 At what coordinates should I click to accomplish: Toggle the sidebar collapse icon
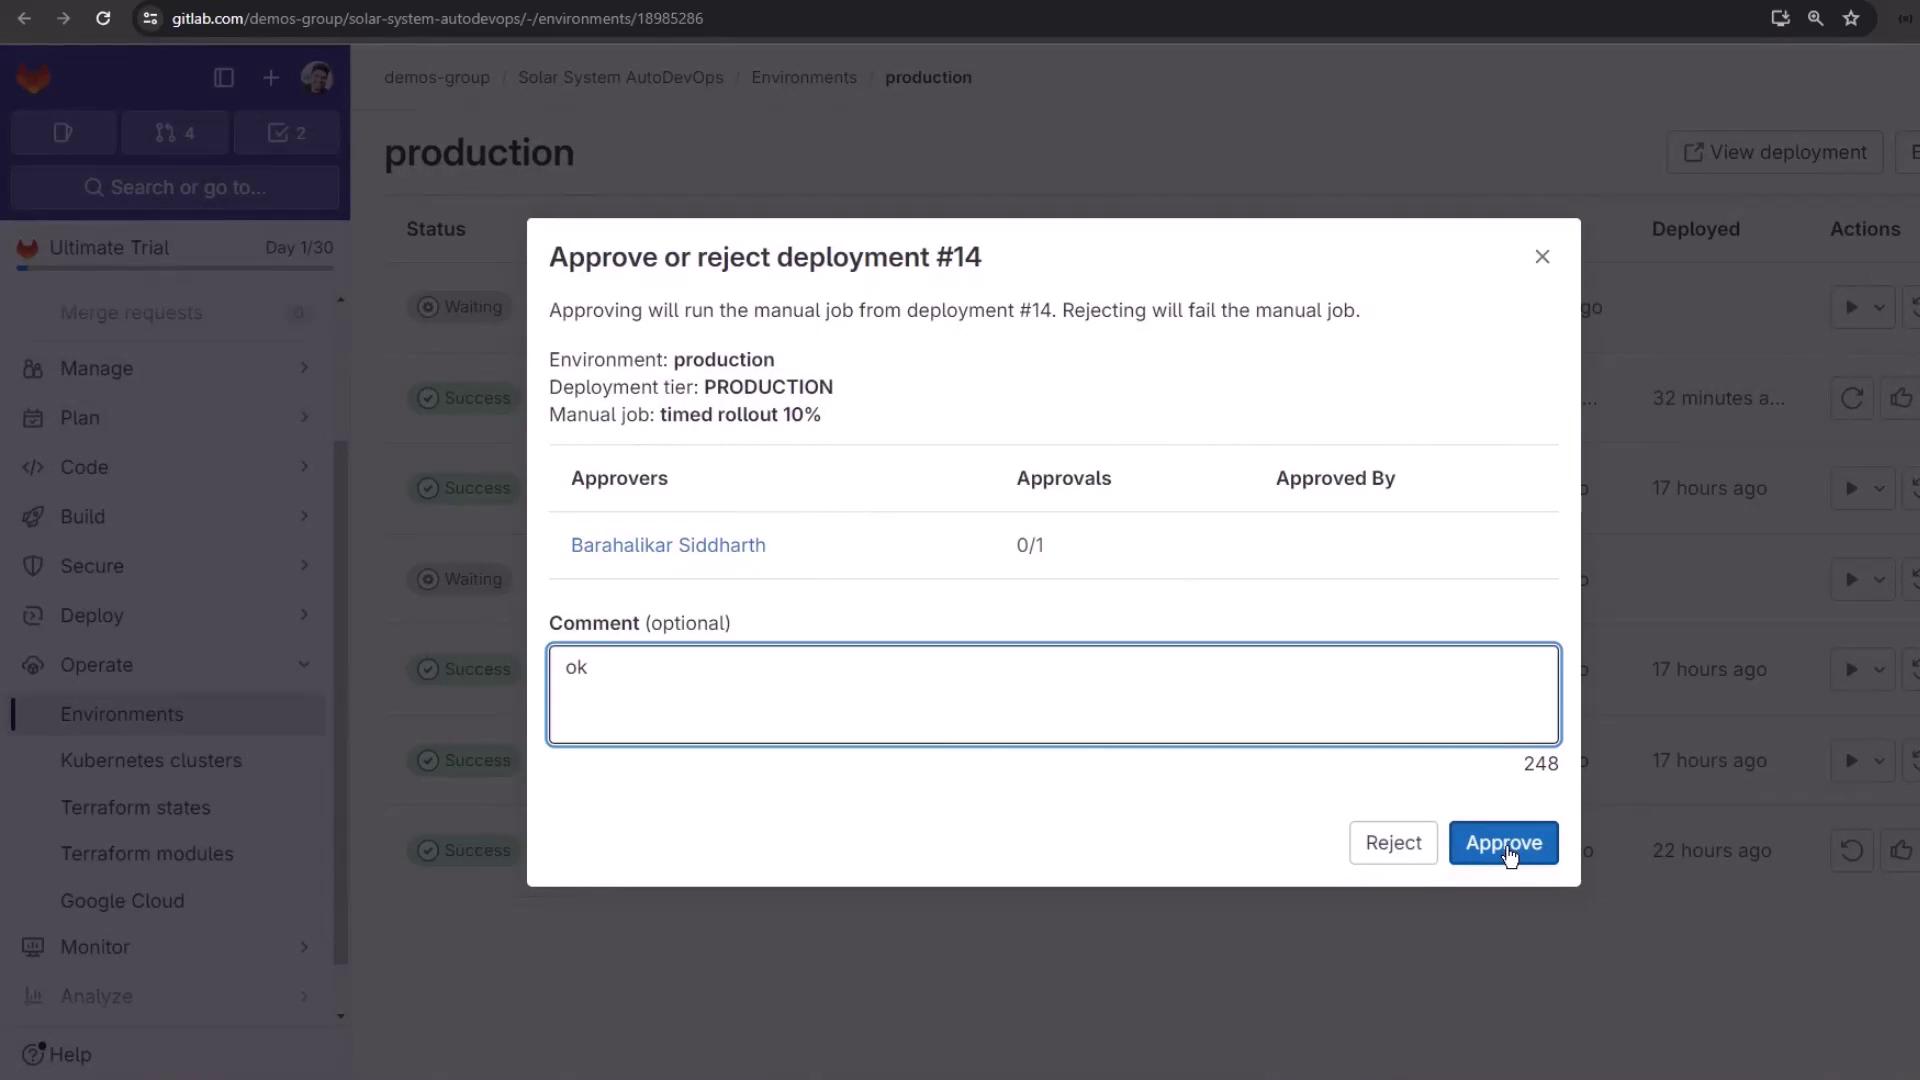pos(224,78)
